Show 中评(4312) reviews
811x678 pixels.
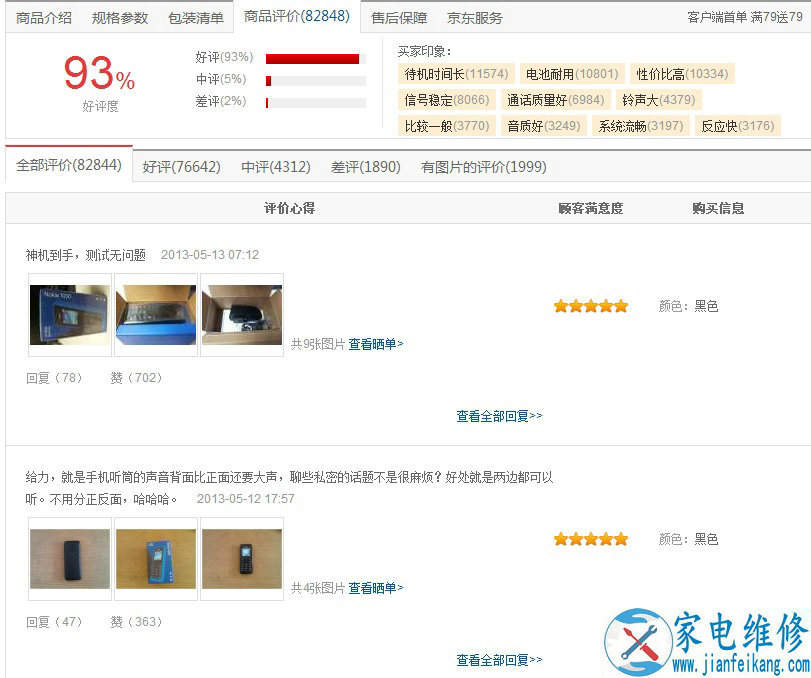pyautogui.click(x=276, y=167)
